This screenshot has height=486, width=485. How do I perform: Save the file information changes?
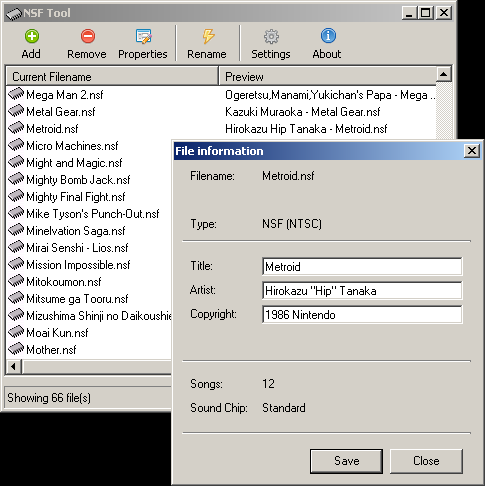346,461
